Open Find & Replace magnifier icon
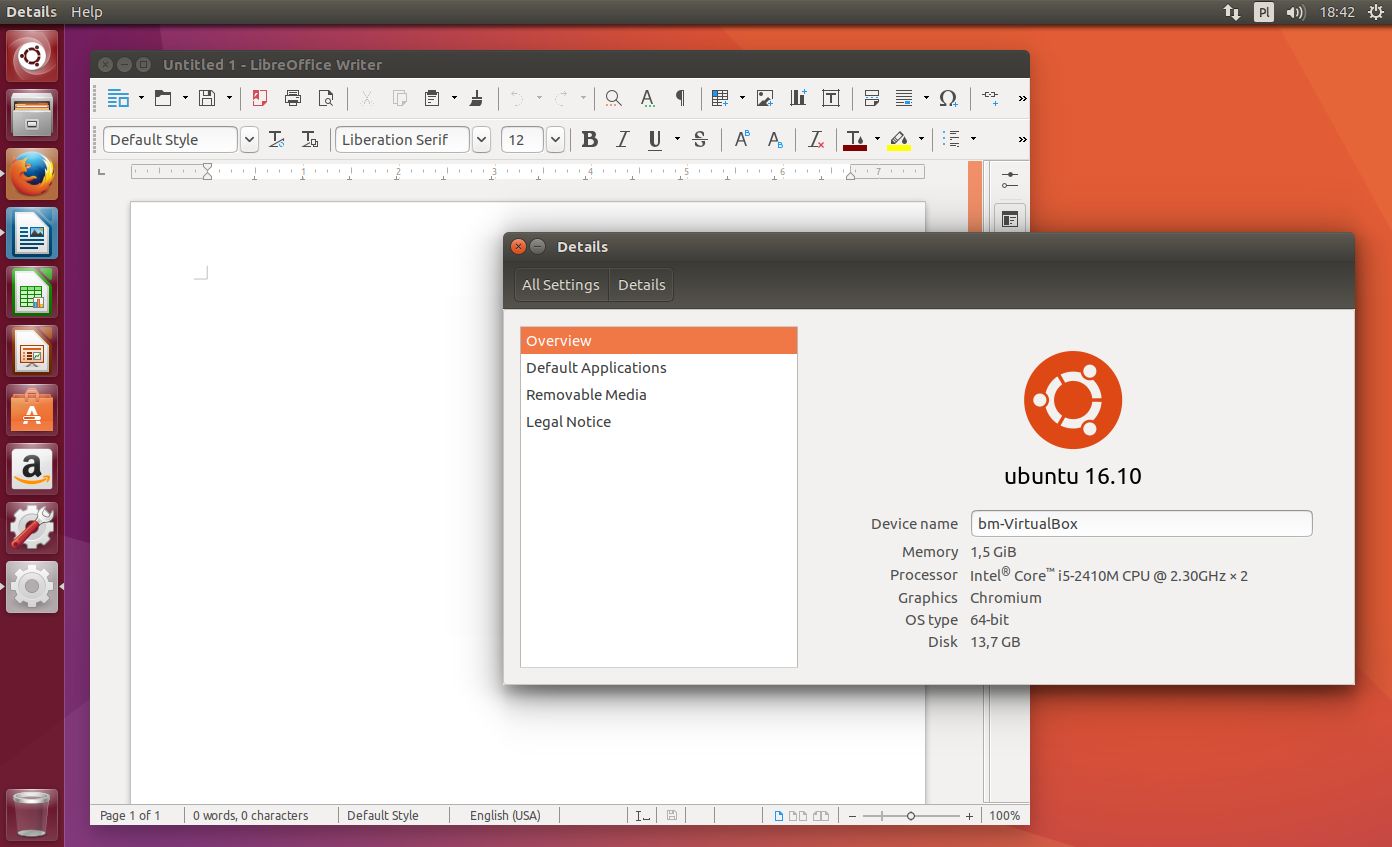 click(x=614, y=98)
